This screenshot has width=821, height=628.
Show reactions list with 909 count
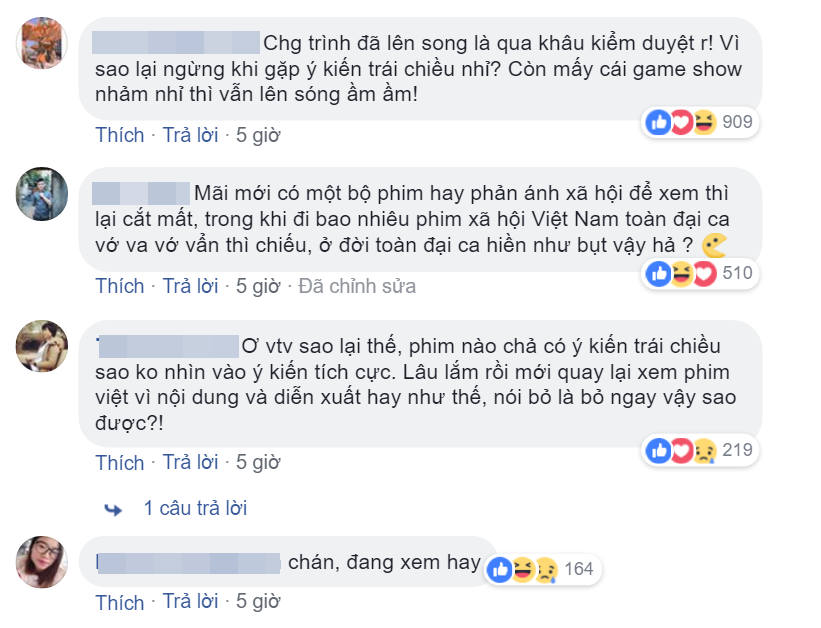tap(737, 123)
